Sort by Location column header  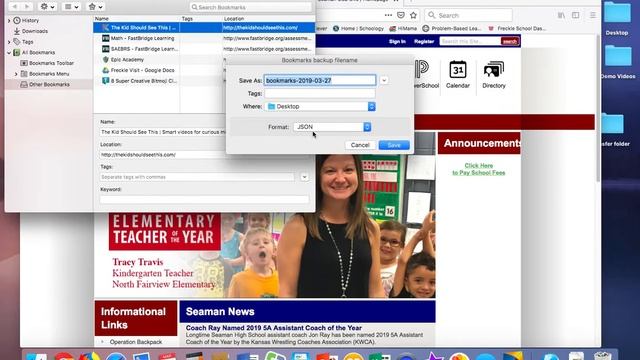269,19
